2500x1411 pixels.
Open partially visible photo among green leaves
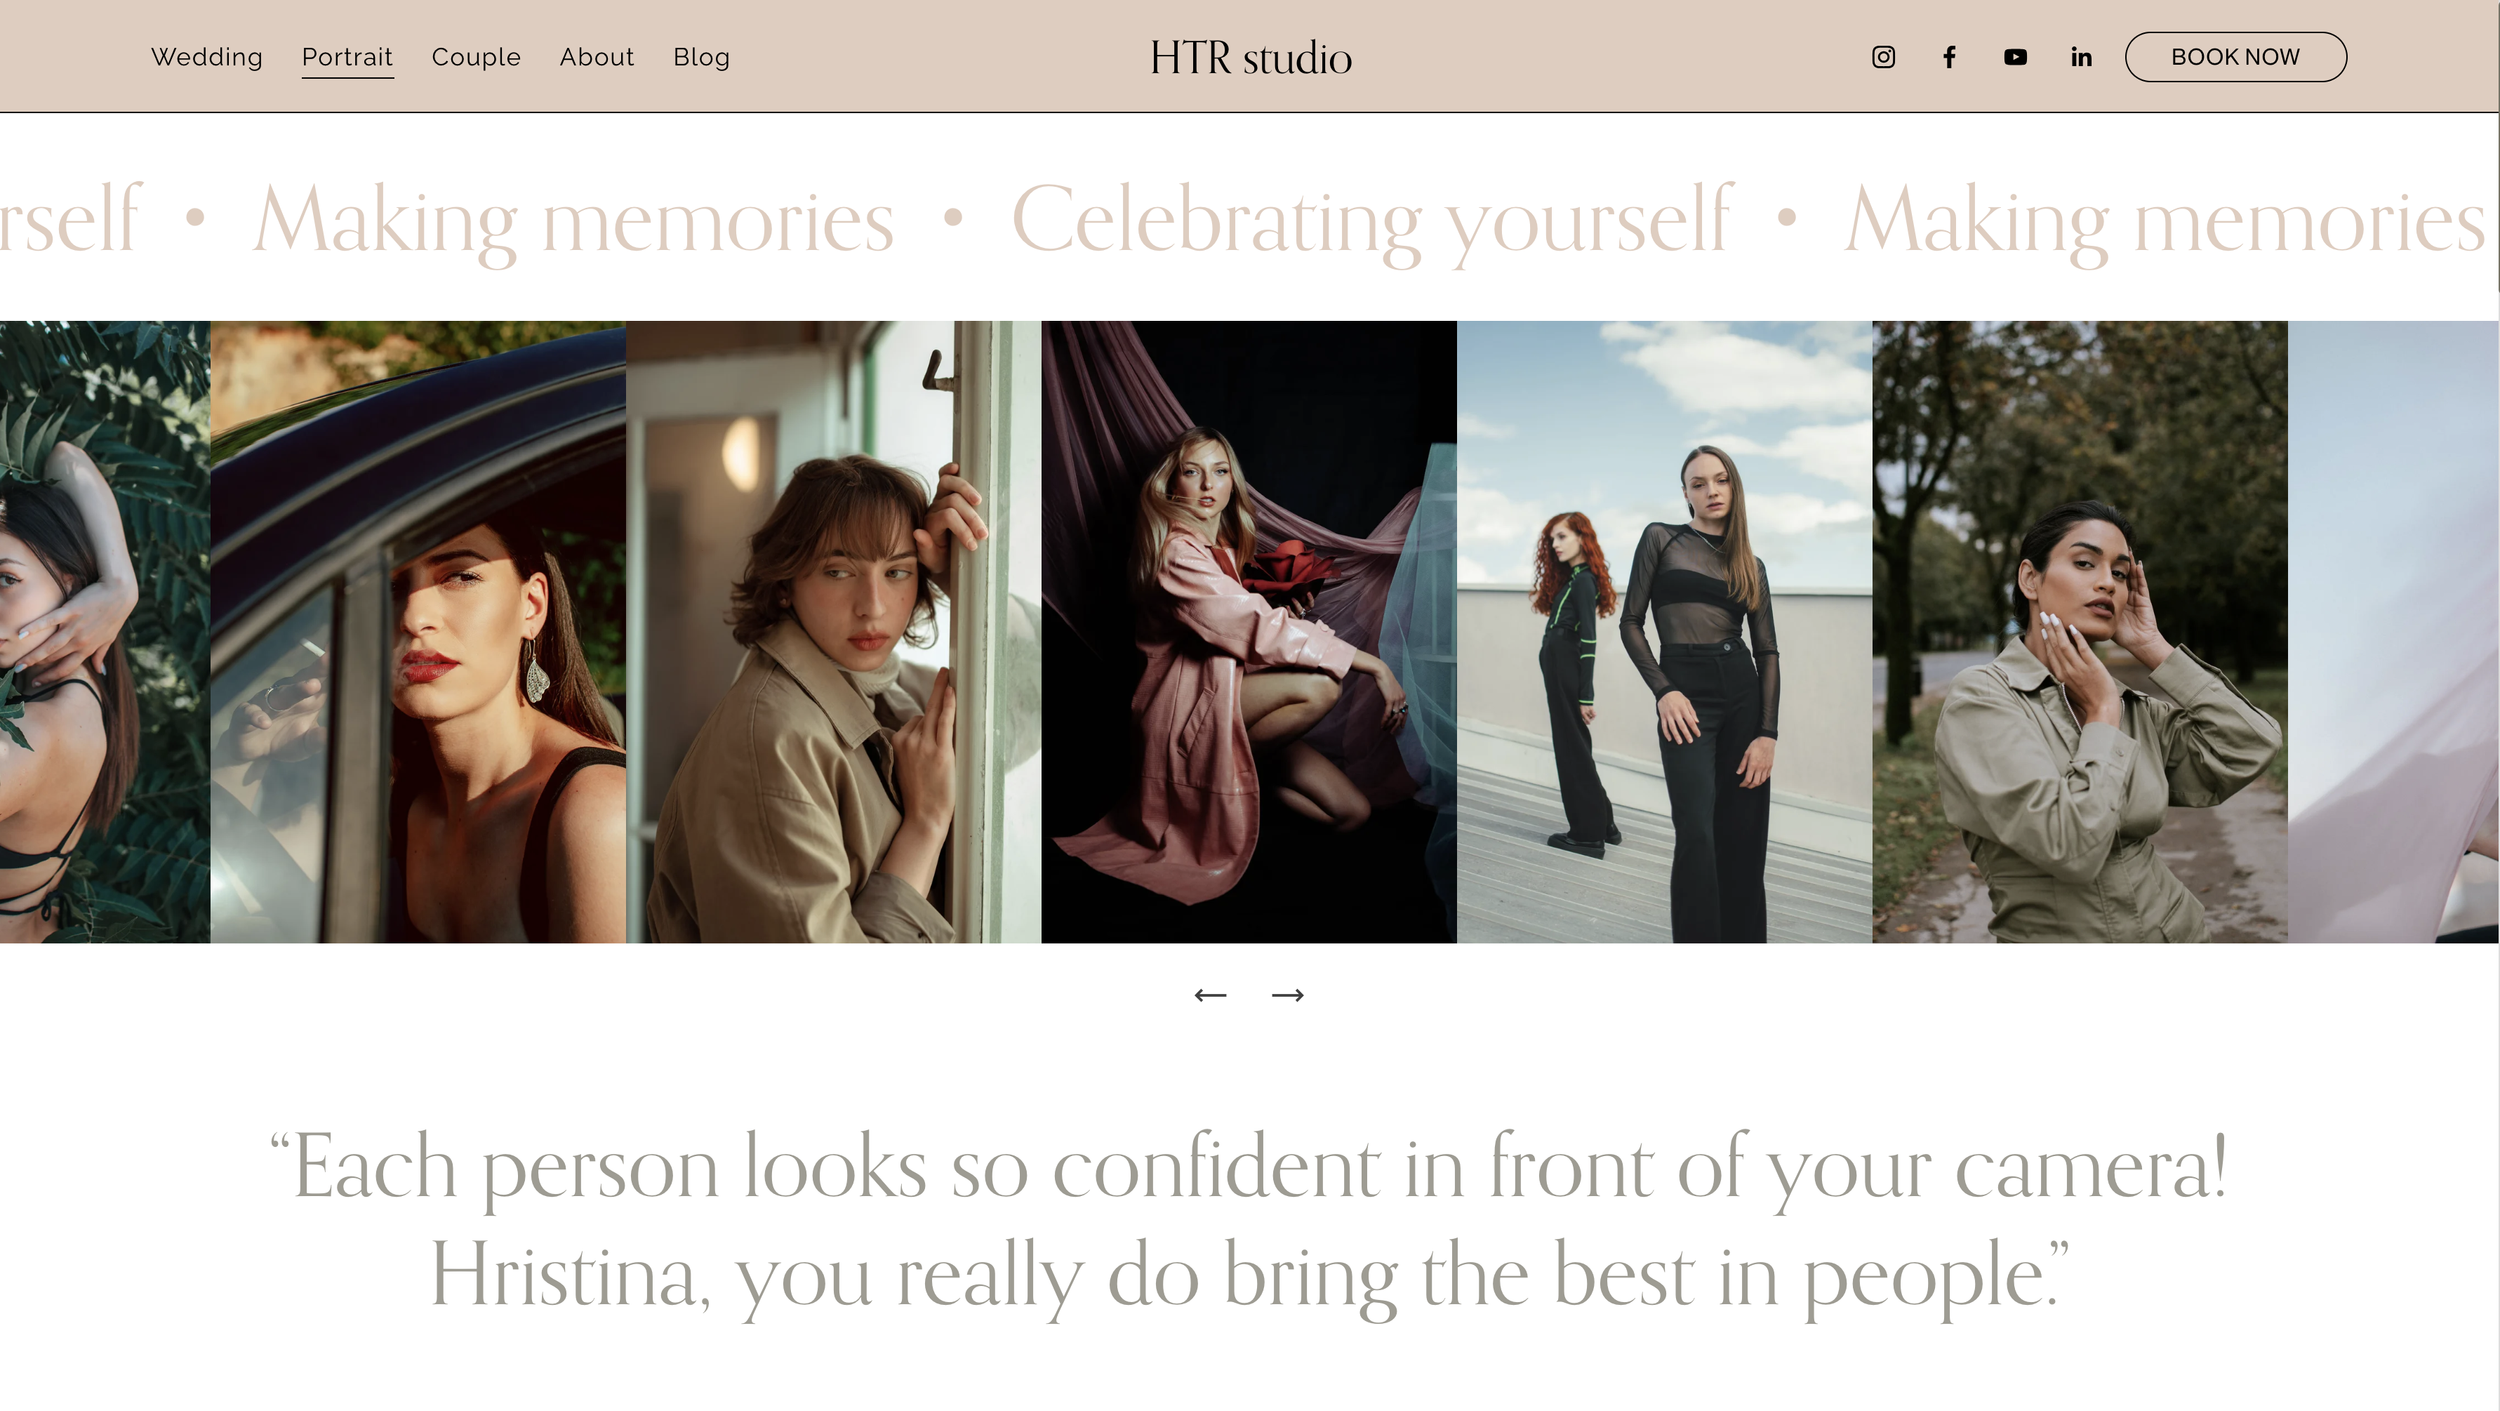[x=104, y=632]
